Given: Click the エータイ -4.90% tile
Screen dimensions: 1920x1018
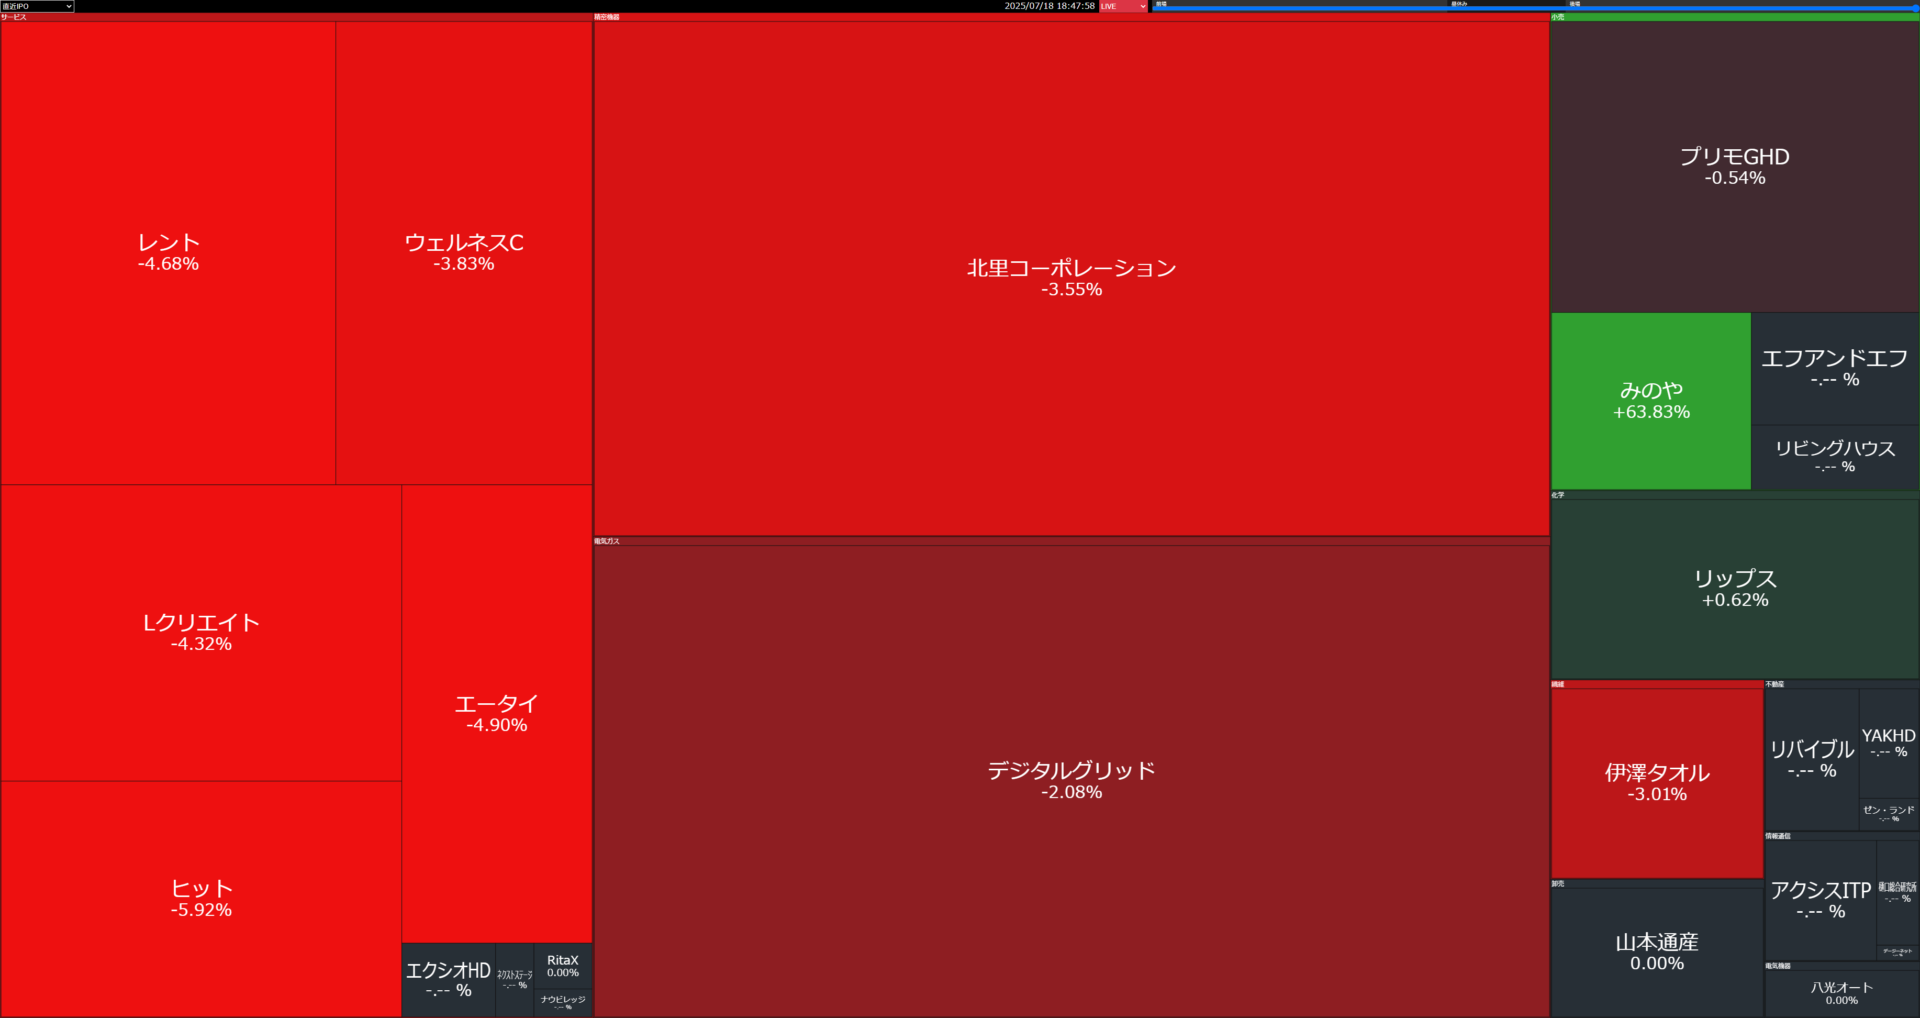Looking at the screenshot, I should pyautogui.click(x=497, y=714).
